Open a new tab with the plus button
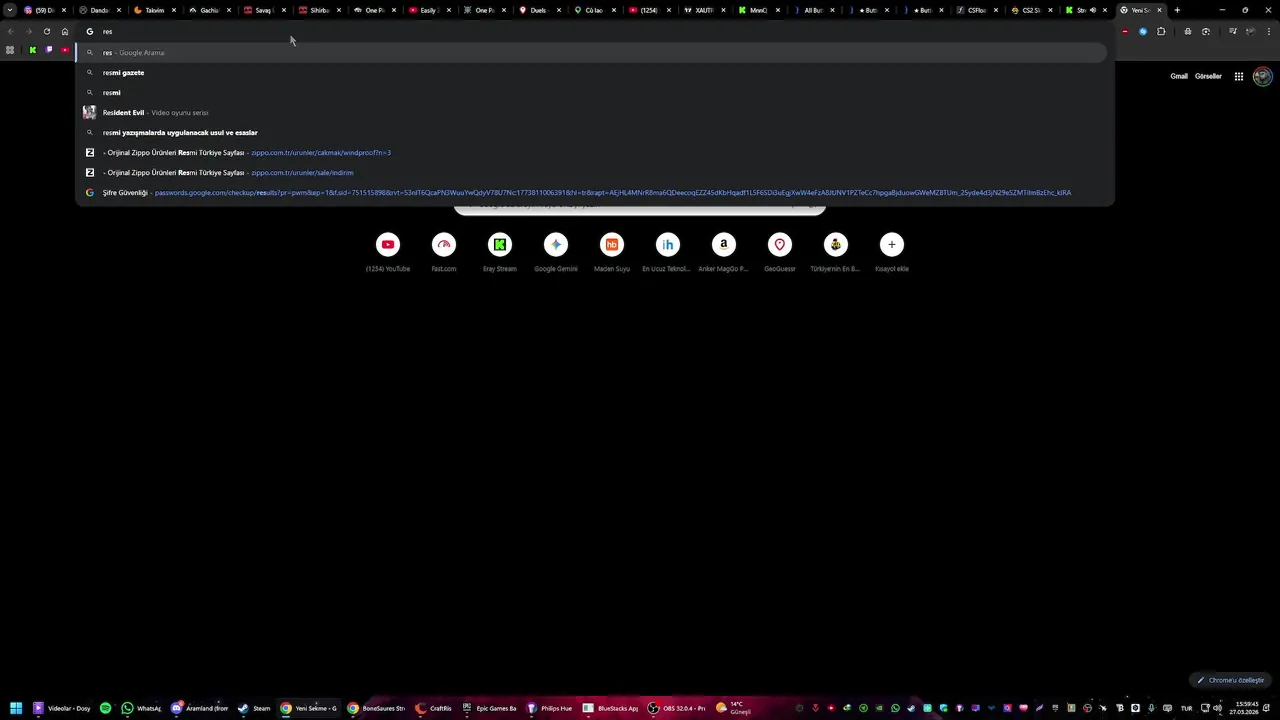This screenshot has height=720, width=1280. 1177,10
